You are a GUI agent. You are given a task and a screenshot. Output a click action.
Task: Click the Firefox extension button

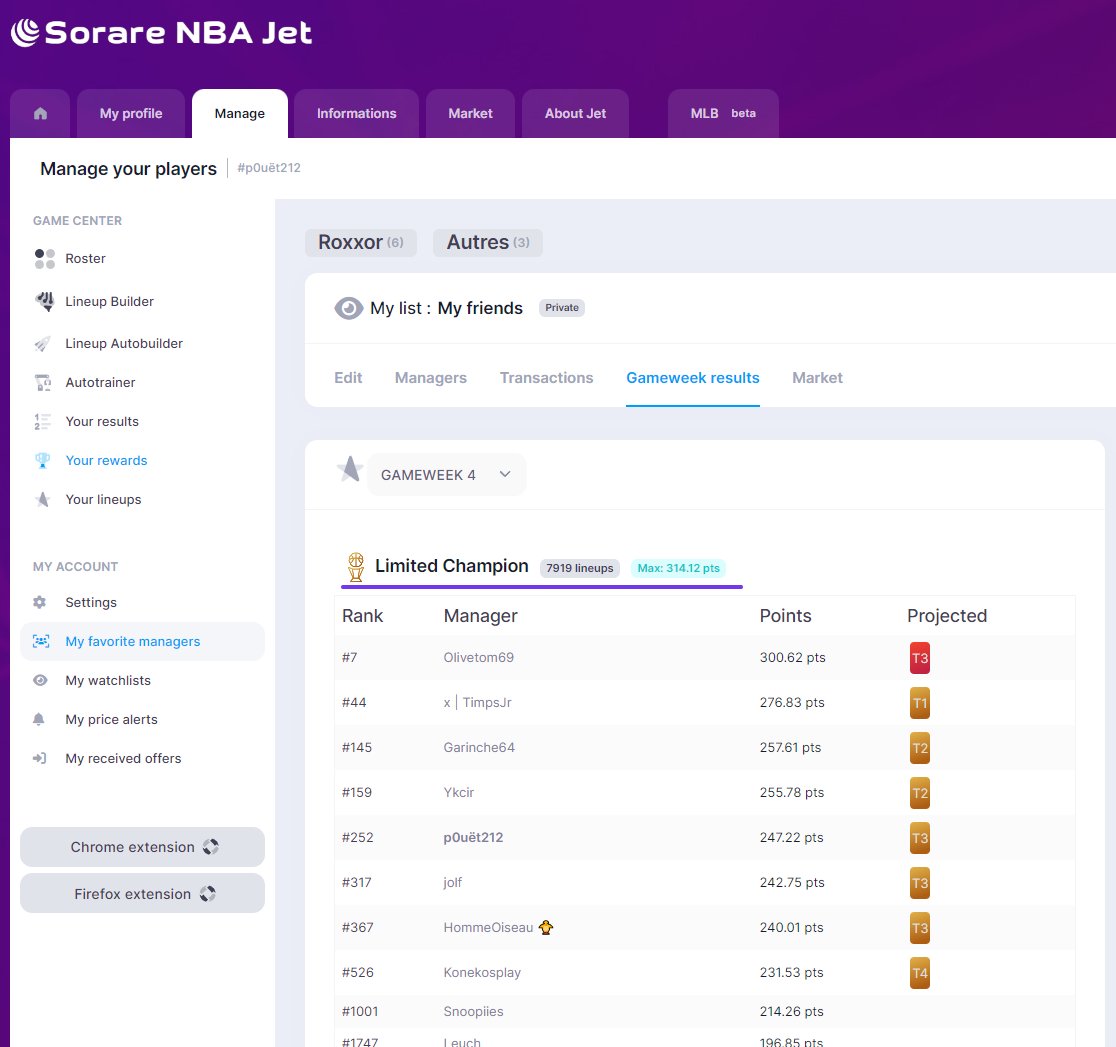[142, 894]
